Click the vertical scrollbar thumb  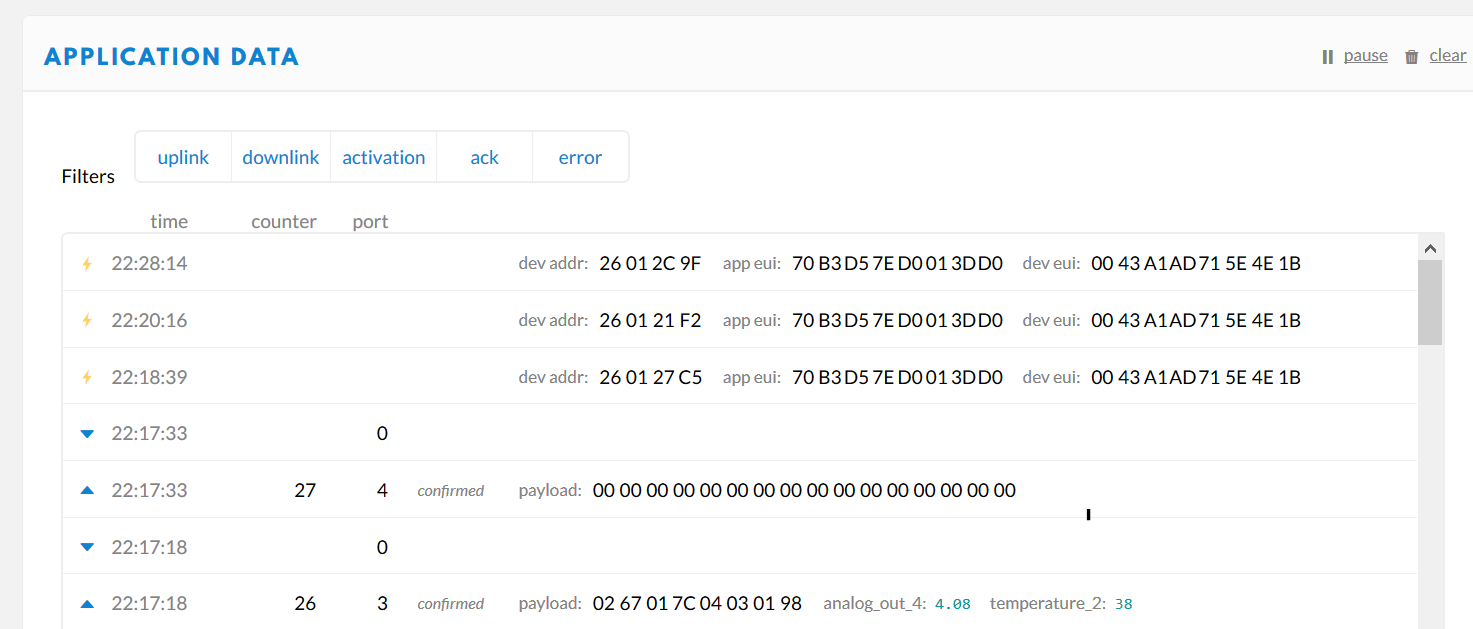1429,303
